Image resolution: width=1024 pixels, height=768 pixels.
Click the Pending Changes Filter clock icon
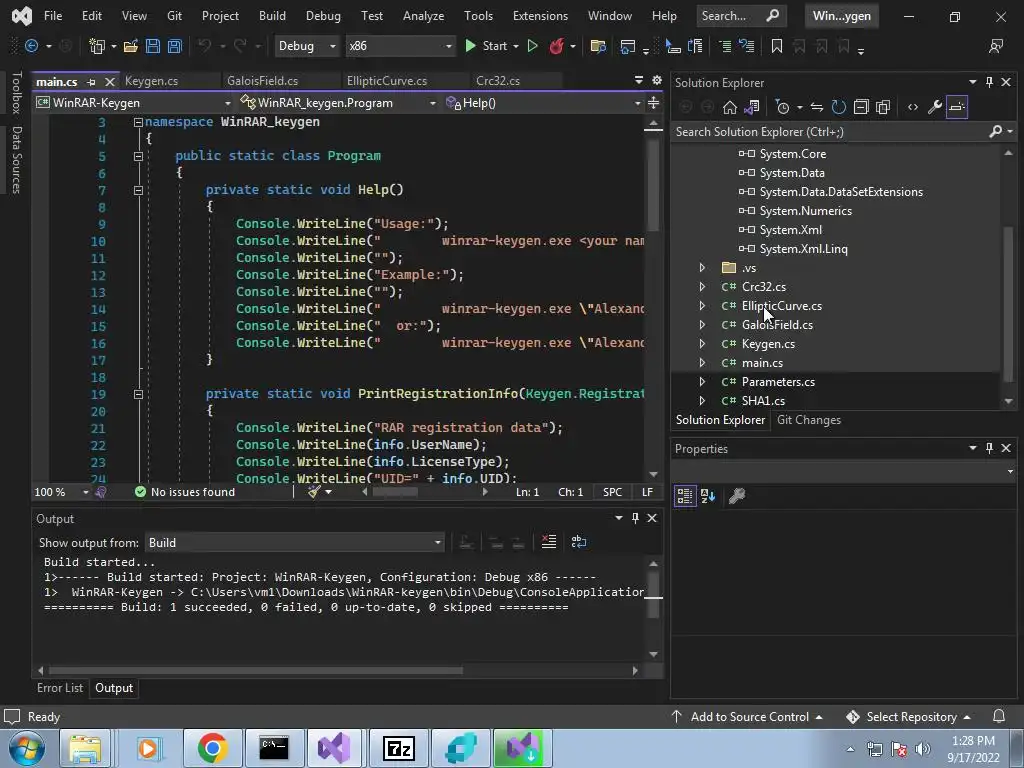tap(782, 107)
